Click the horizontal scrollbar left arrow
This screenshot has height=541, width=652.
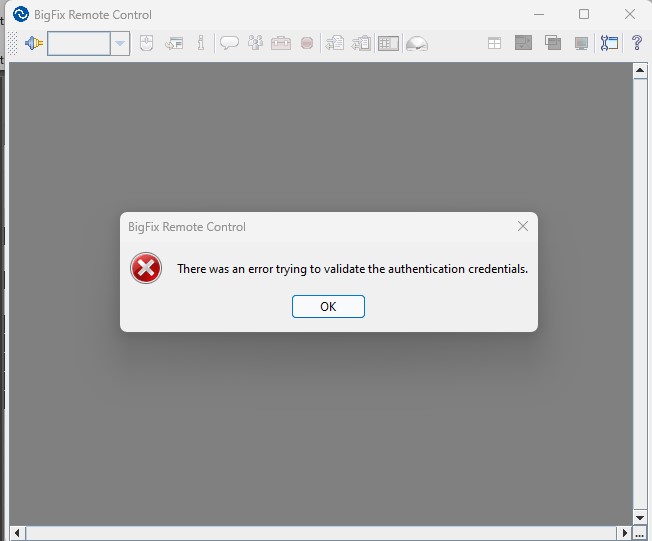(x=16, y=533)
